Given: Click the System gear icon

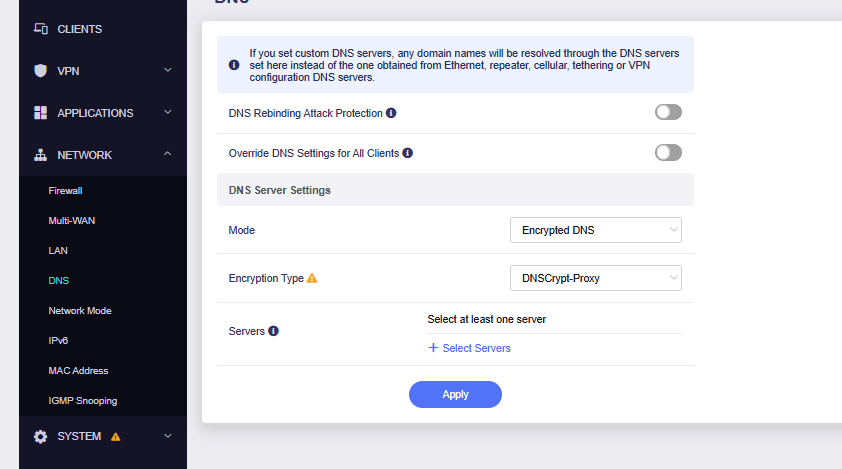Looking at the screenshot, I should (x=41, y=437).
